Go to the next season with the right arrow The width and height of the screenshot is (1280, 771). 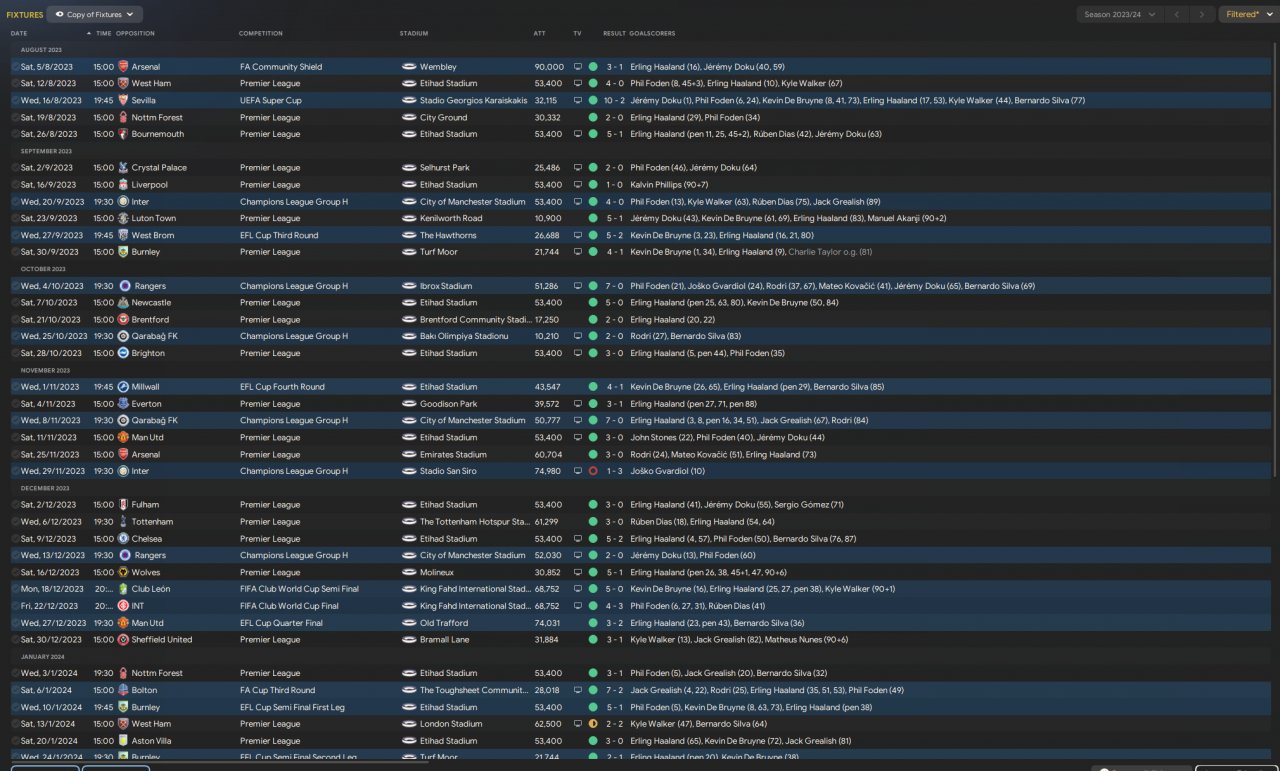click(1202, 14)
